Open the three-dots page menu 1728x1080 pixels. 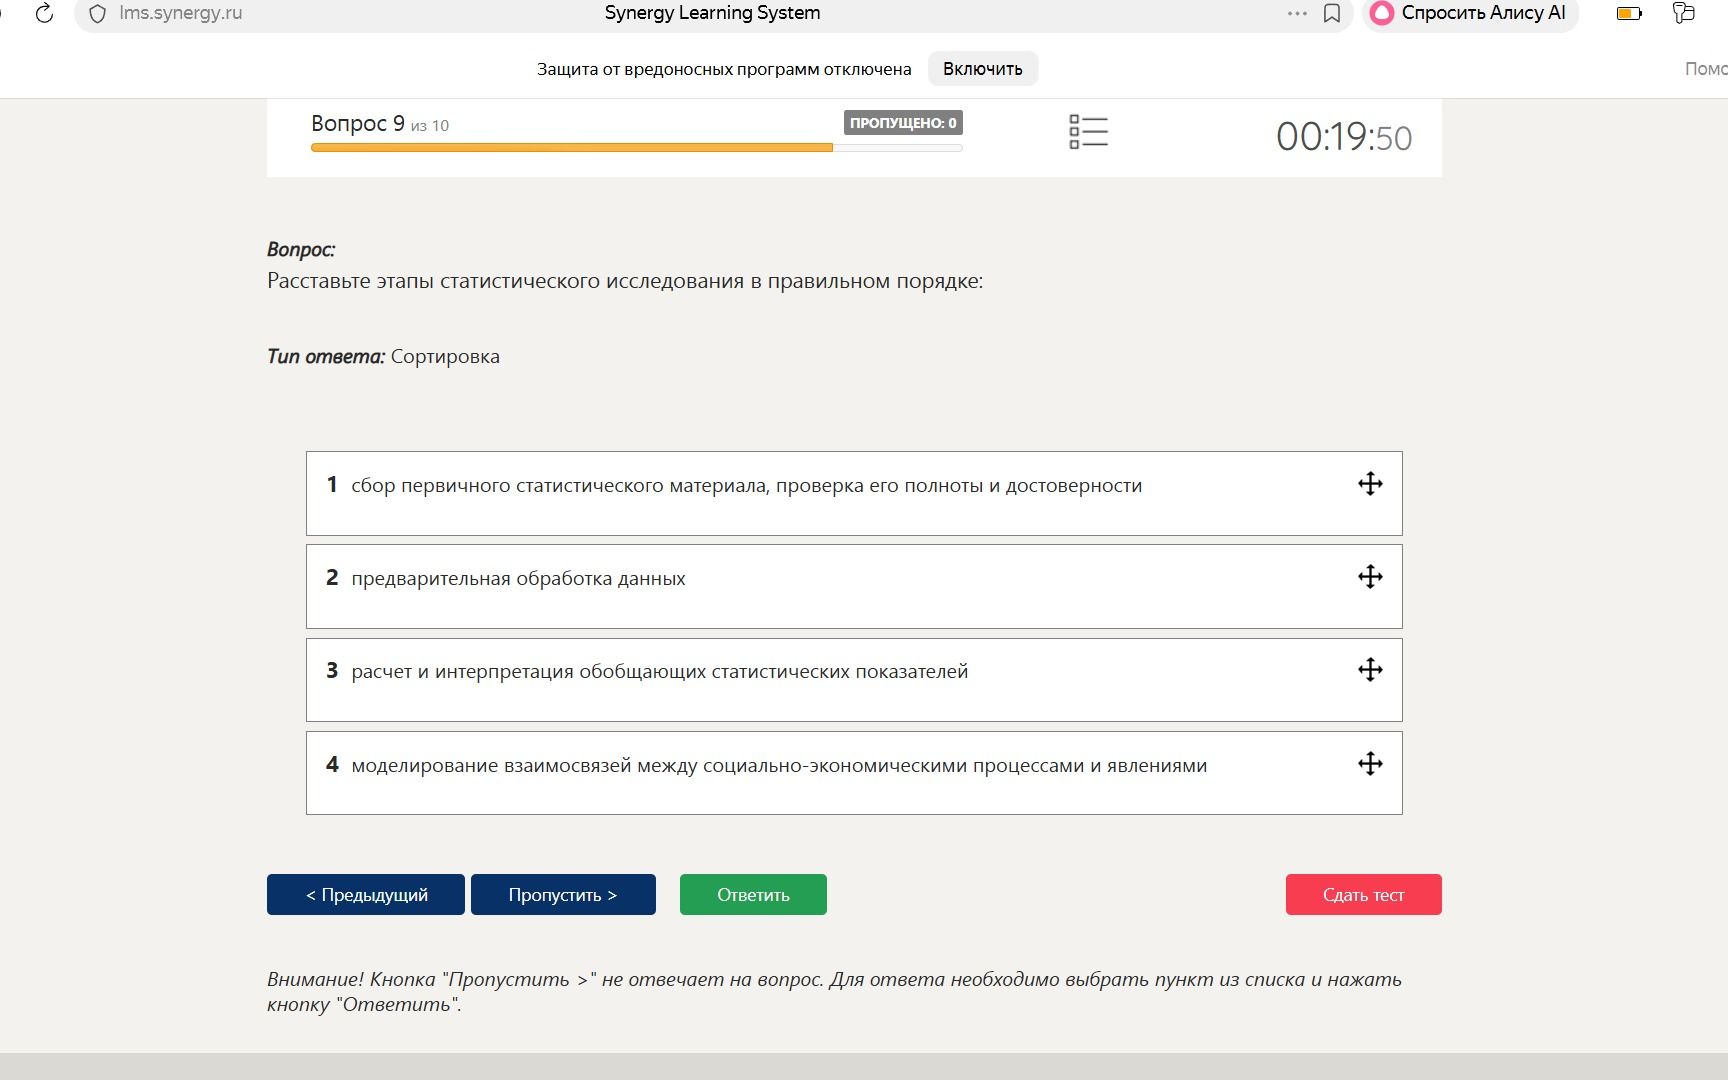1297,14
